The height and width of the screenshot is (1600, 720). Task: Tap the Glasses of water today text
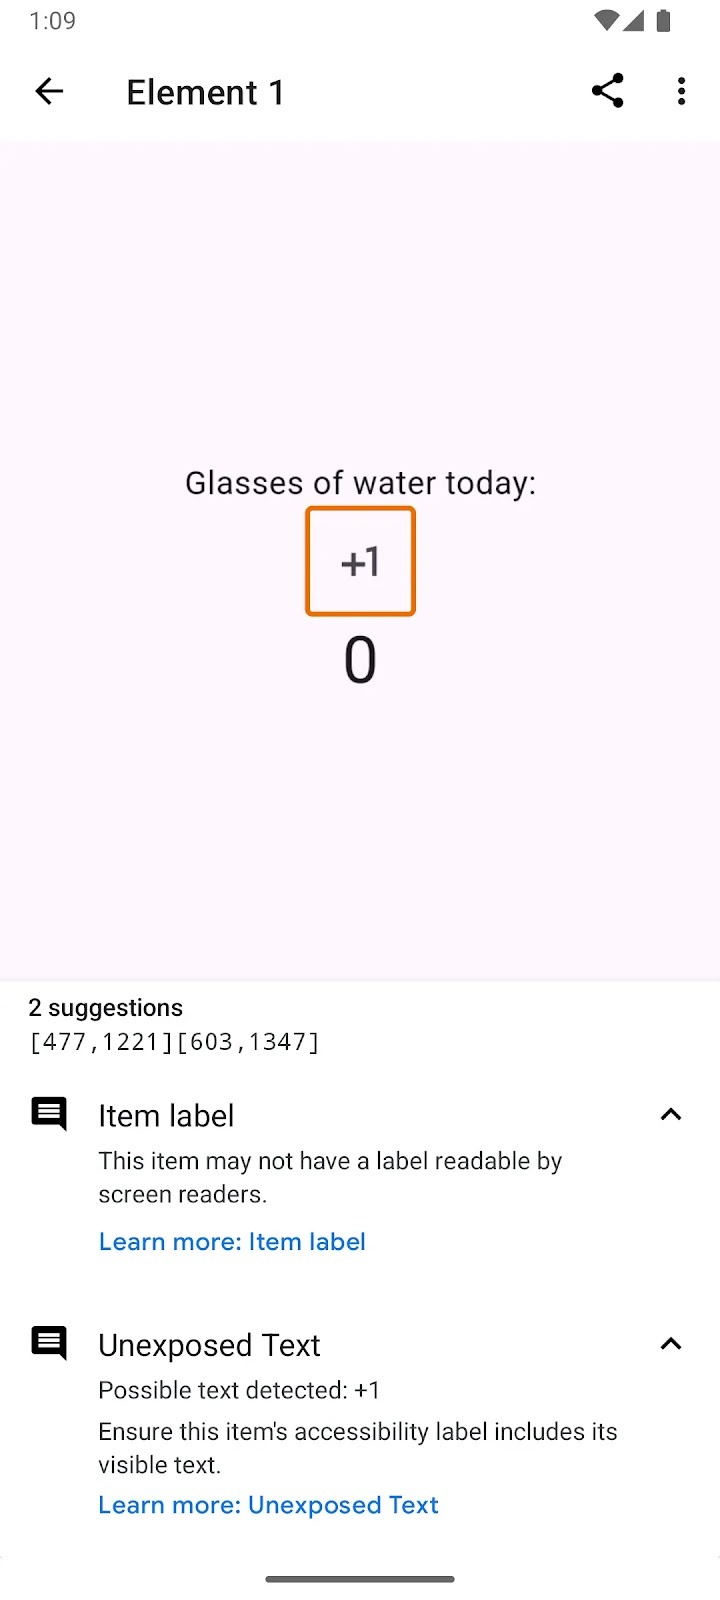click(x=360, y=483)
